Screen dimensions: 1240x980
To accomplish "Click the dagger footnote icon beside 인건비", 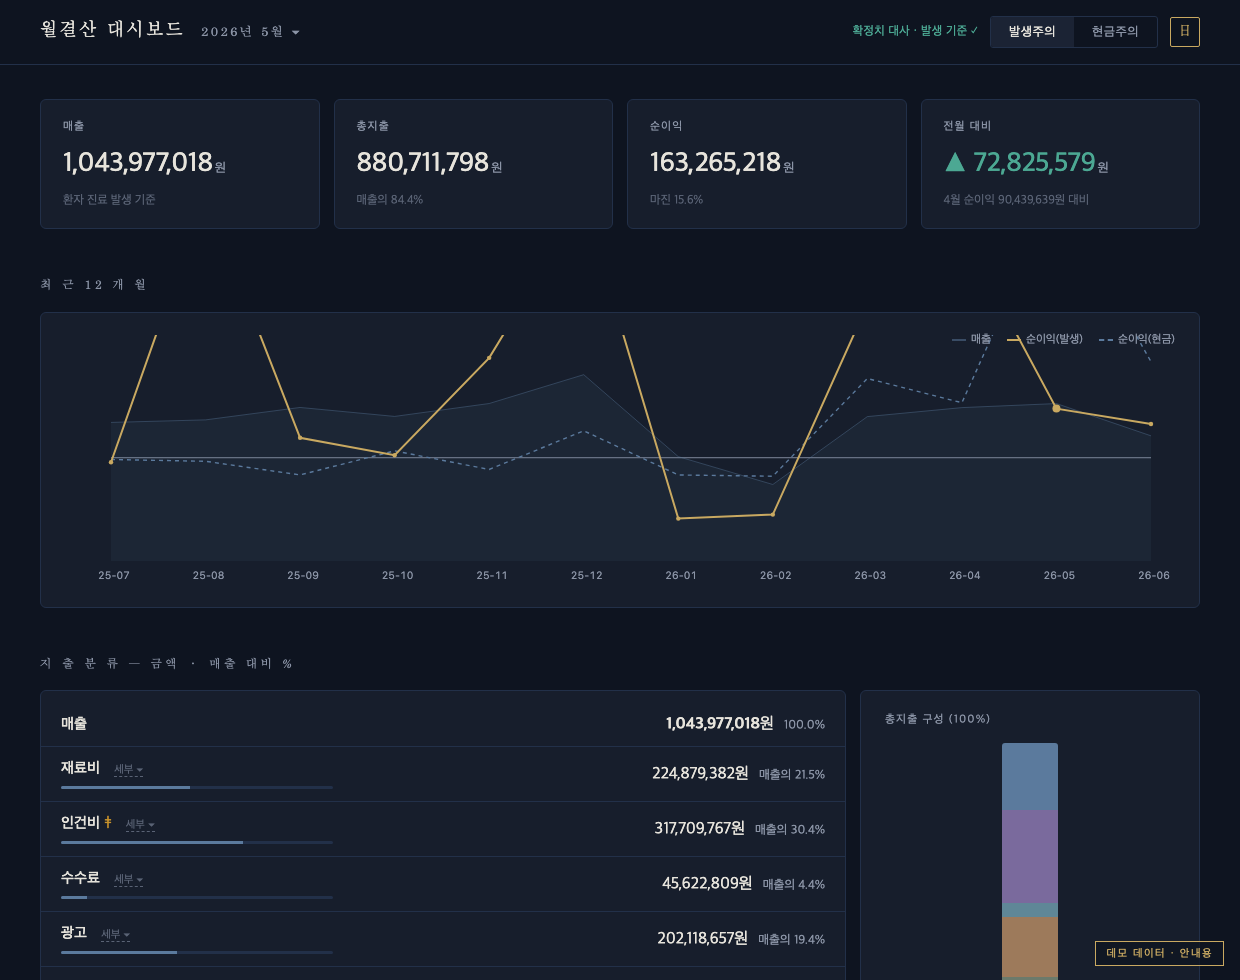I will pos(108,823).
